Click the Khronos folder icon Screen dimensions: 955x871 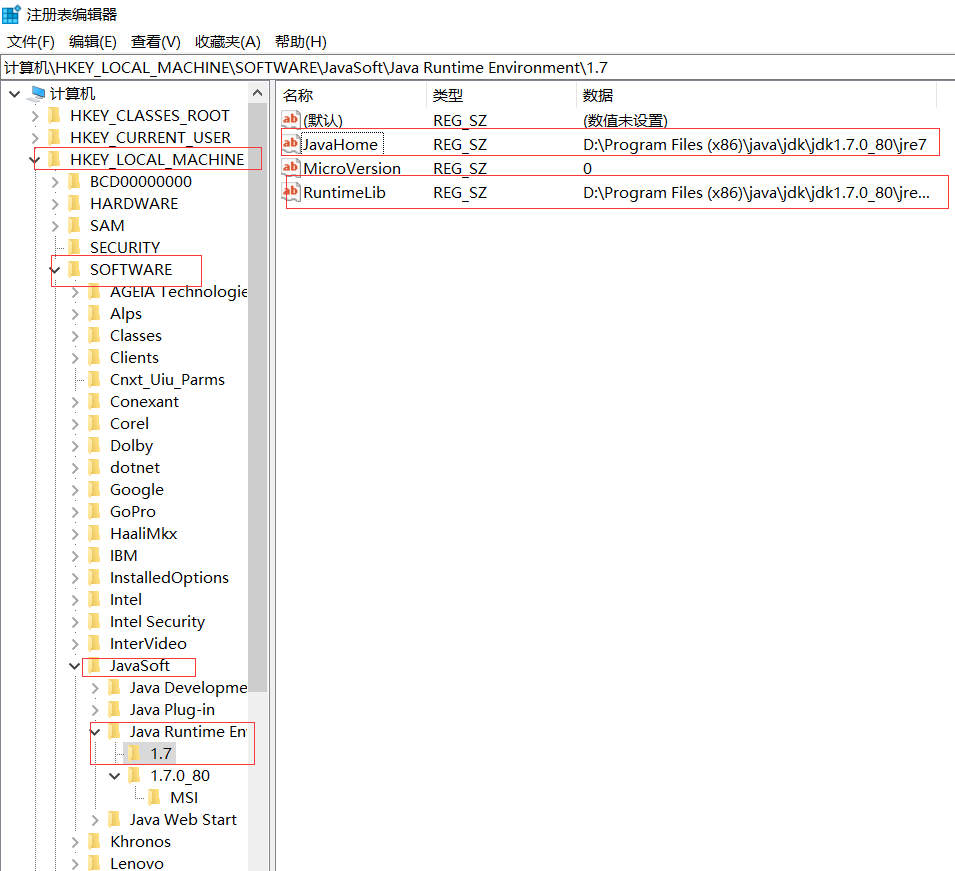click(94, 841)
